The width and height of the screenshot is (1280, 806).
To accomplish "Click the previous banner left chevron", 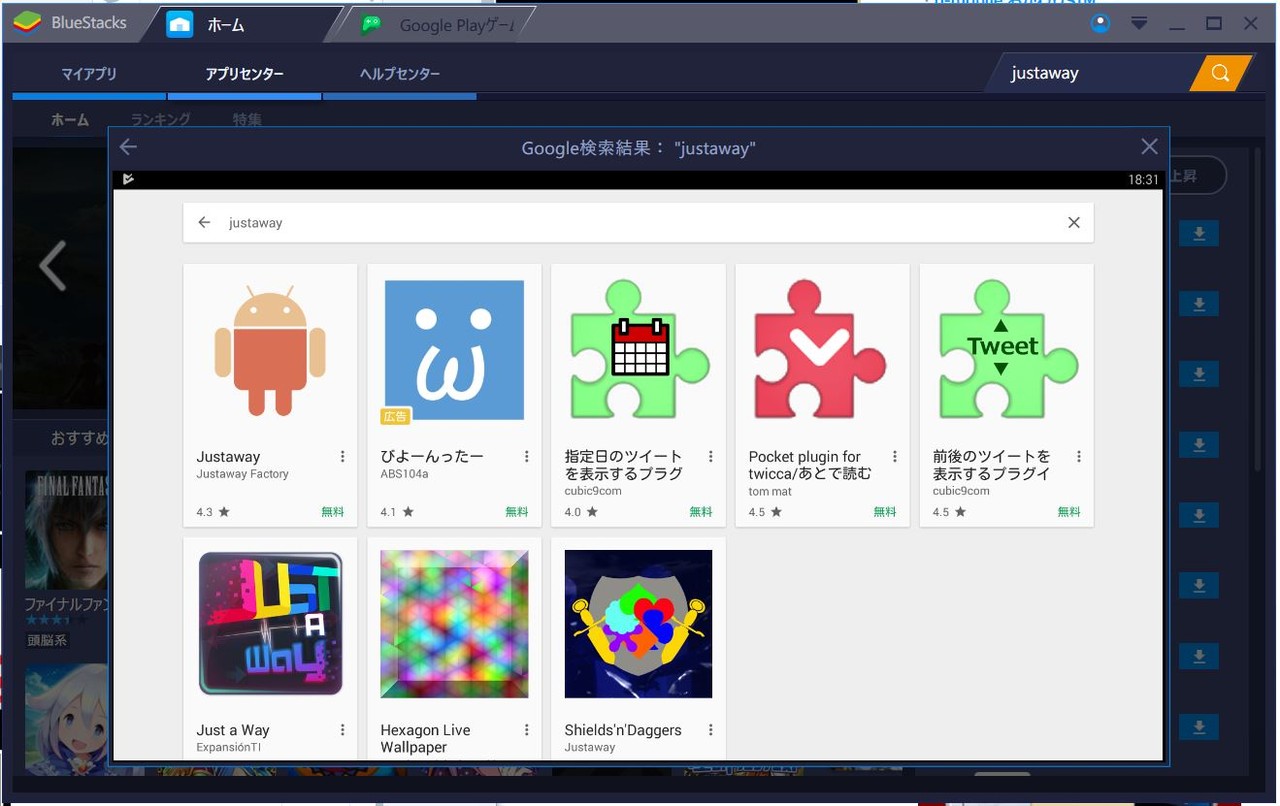I will [52, 266].
